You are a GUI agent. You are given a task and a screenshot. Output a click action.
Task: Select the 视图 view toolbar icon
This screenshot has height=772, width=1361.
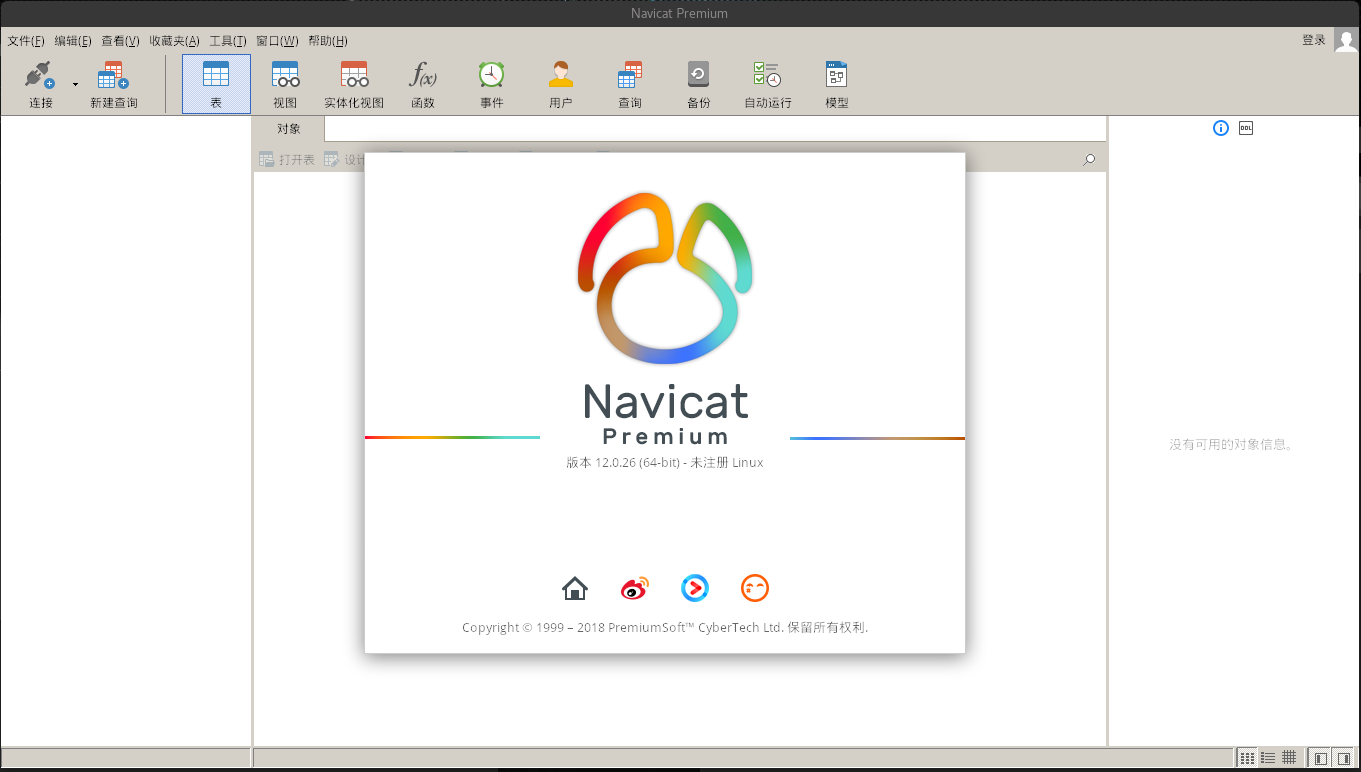pos(285,76)
